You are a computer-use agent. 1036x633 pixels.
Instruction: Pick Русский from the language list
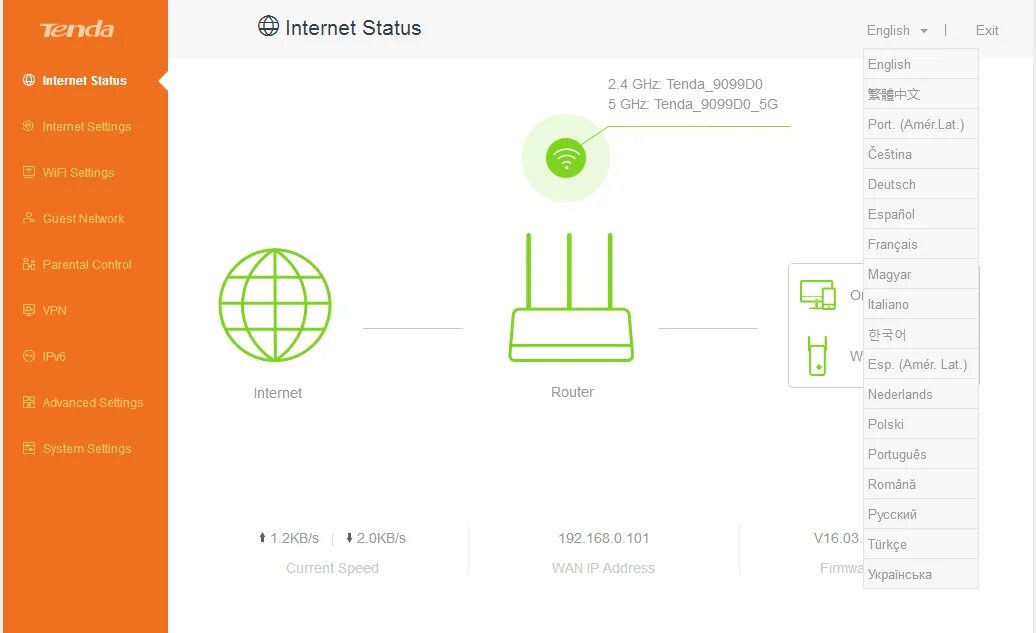point(893,515)
